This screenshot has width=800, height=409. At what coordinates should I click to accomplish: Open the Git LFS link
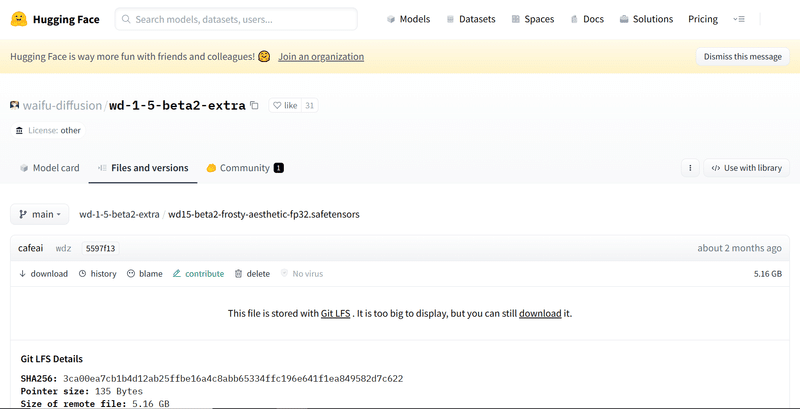[335, 314]
